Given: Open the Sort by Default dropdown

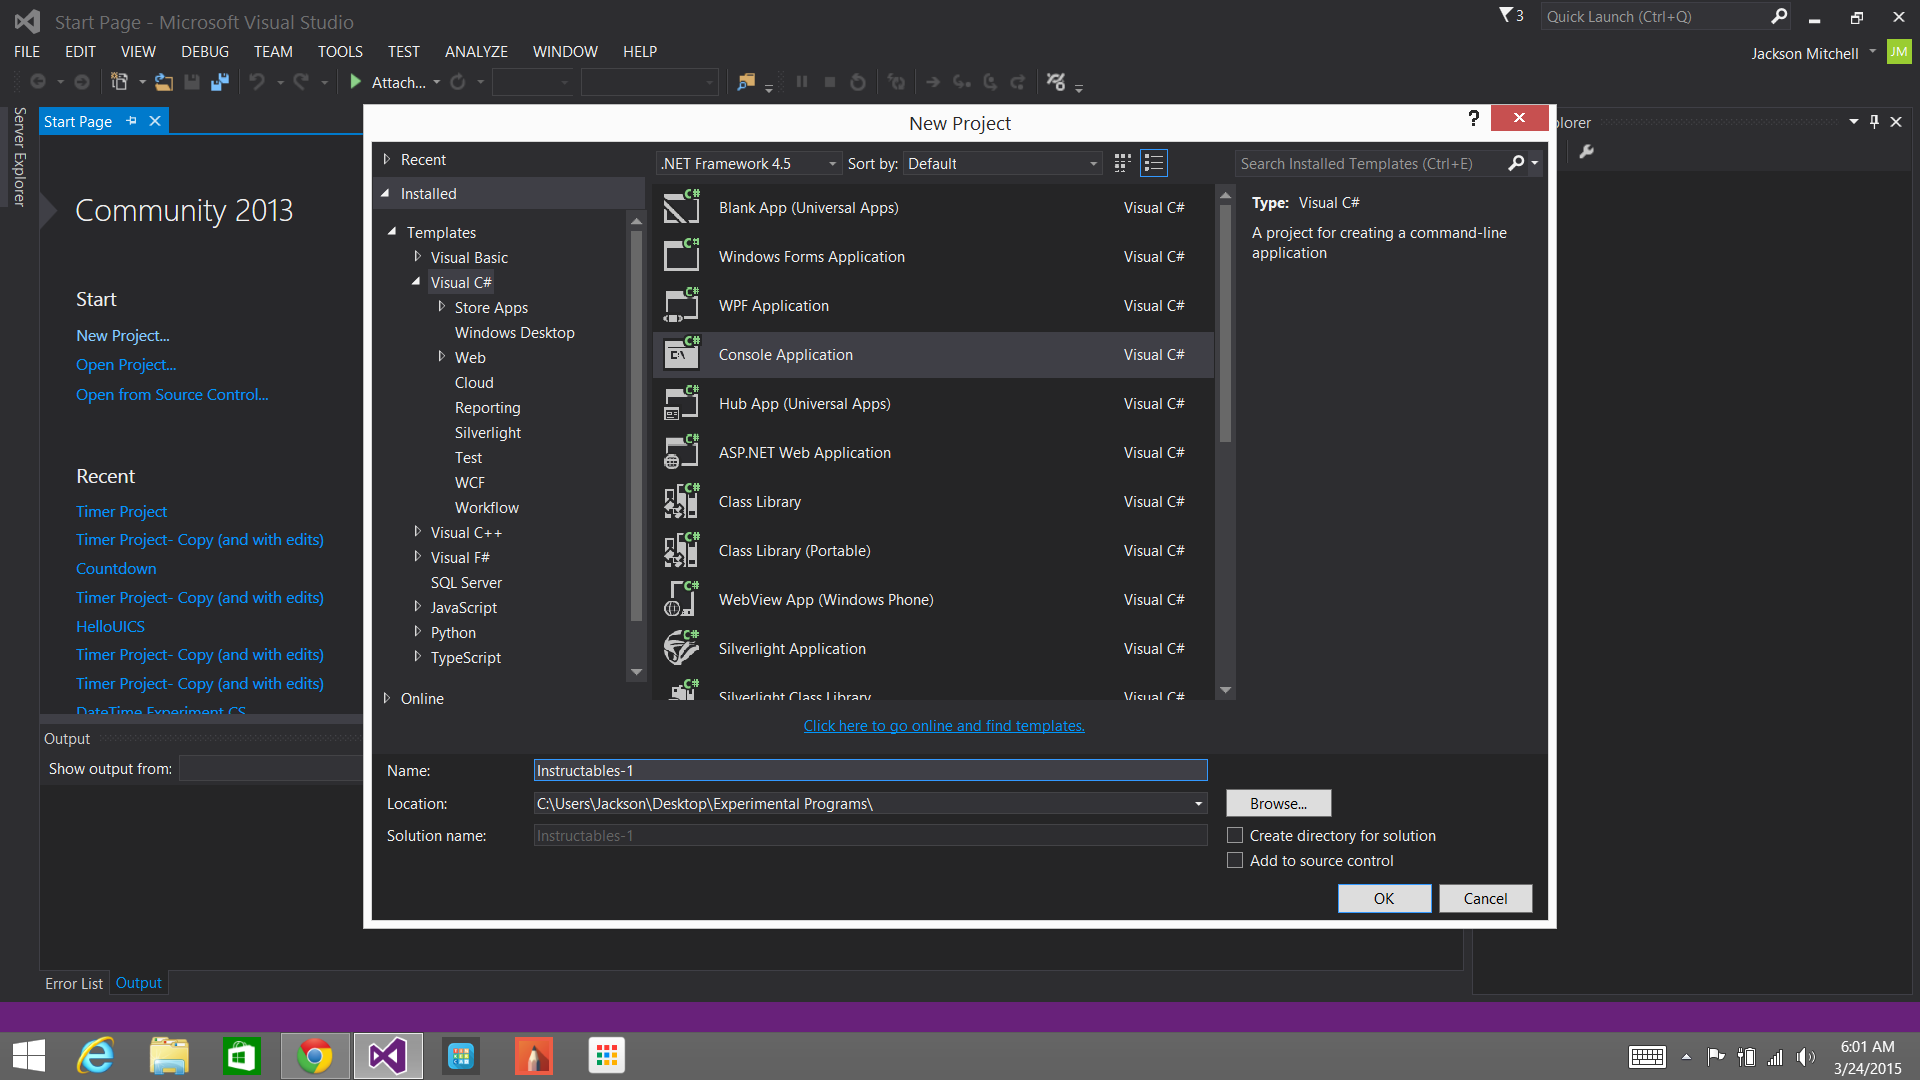Looking at the screenshot, I should 1002,163.
